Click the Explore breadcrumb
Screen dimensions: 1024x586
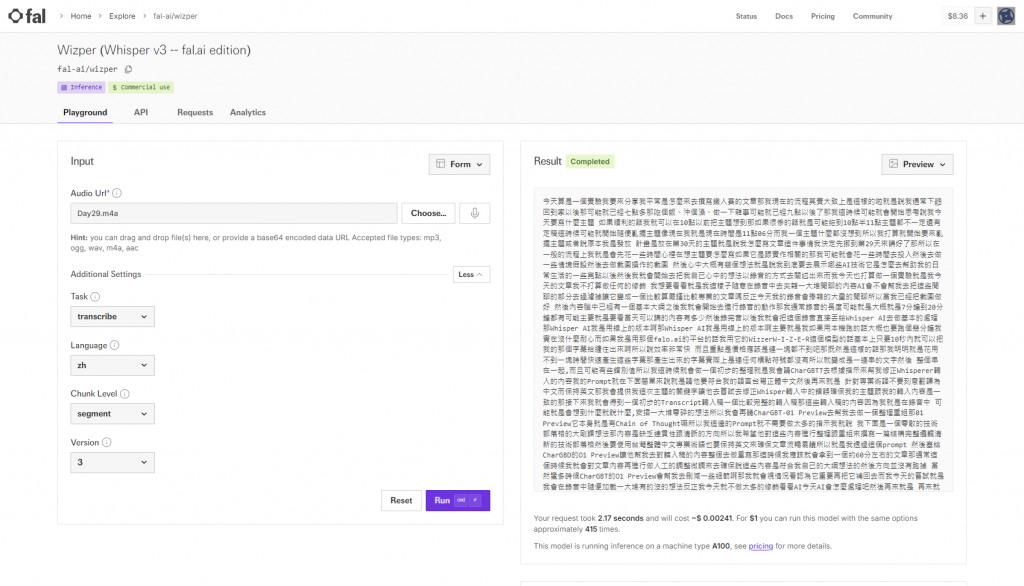click(x=122, y=16)
